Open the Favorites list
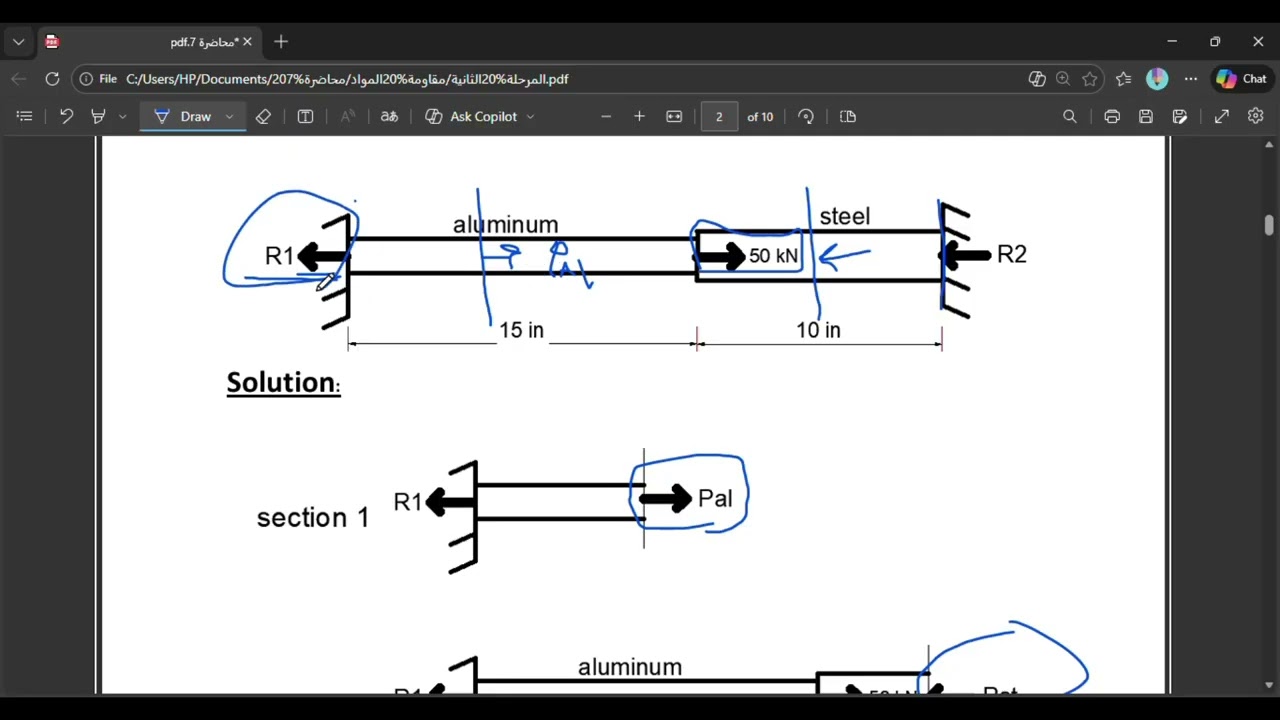 point(1124,79)
